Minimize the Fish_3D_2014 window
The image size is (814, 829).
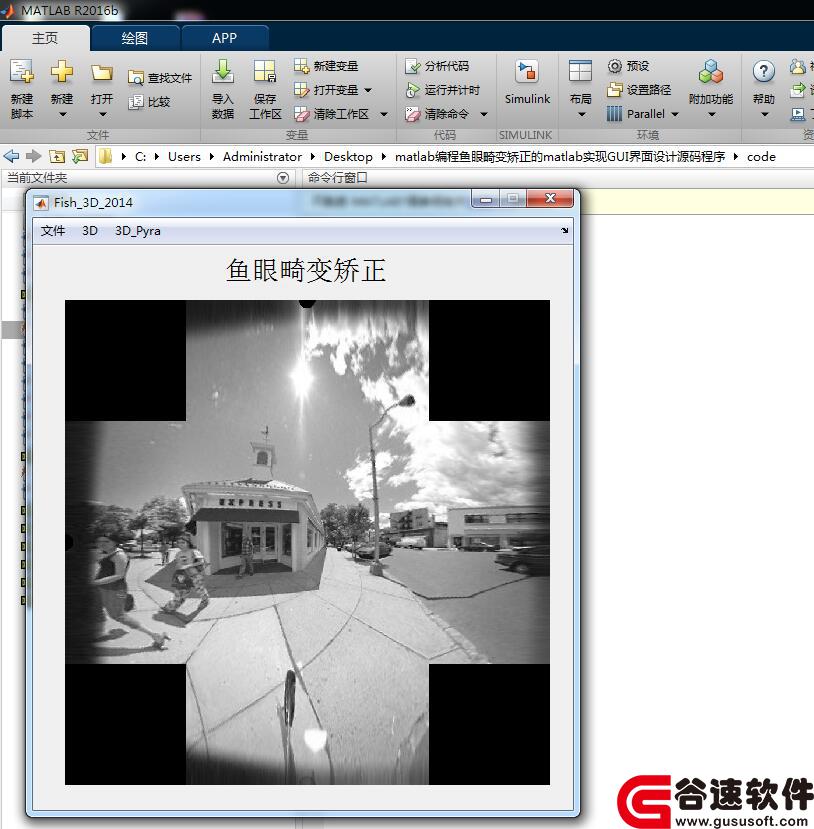tap(486, 199)
